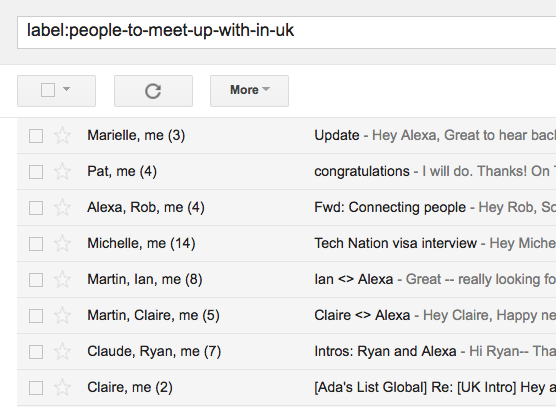Expand the More actions dropdown
This screenshot has height=407, width=556.
(x=249, y=91)
